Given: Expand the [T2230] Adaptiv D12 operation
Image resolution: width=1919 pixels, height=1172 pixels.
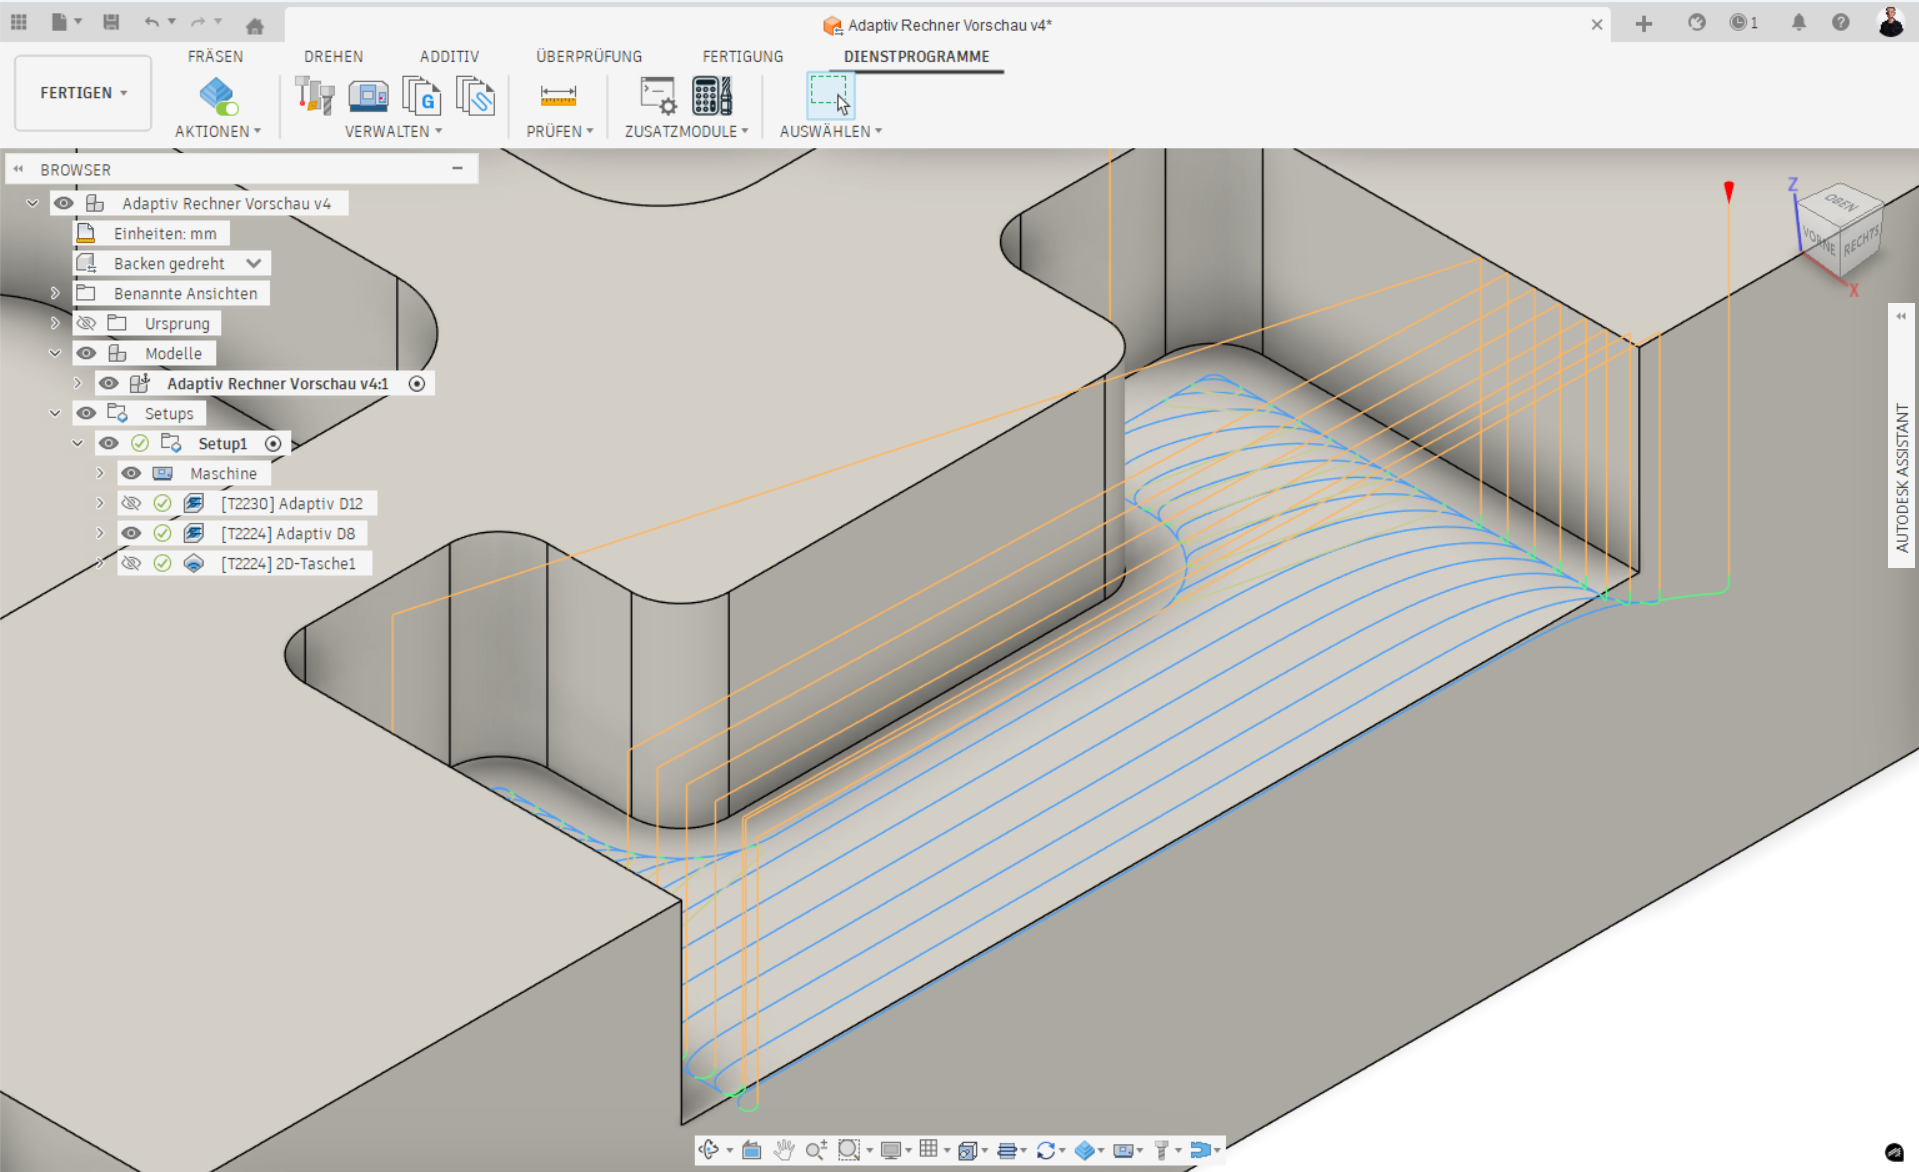Looking at the screenshot, I should pos(100,503).
